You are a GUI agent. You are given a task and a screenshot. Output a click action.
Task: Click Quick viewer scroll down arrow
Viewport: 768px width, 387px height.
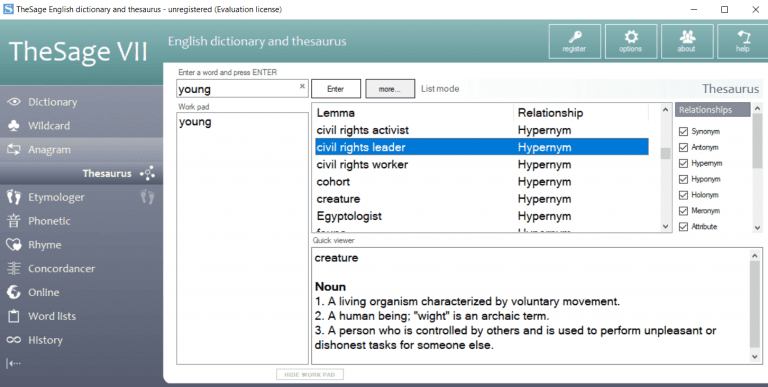click(x=755, y=357)
